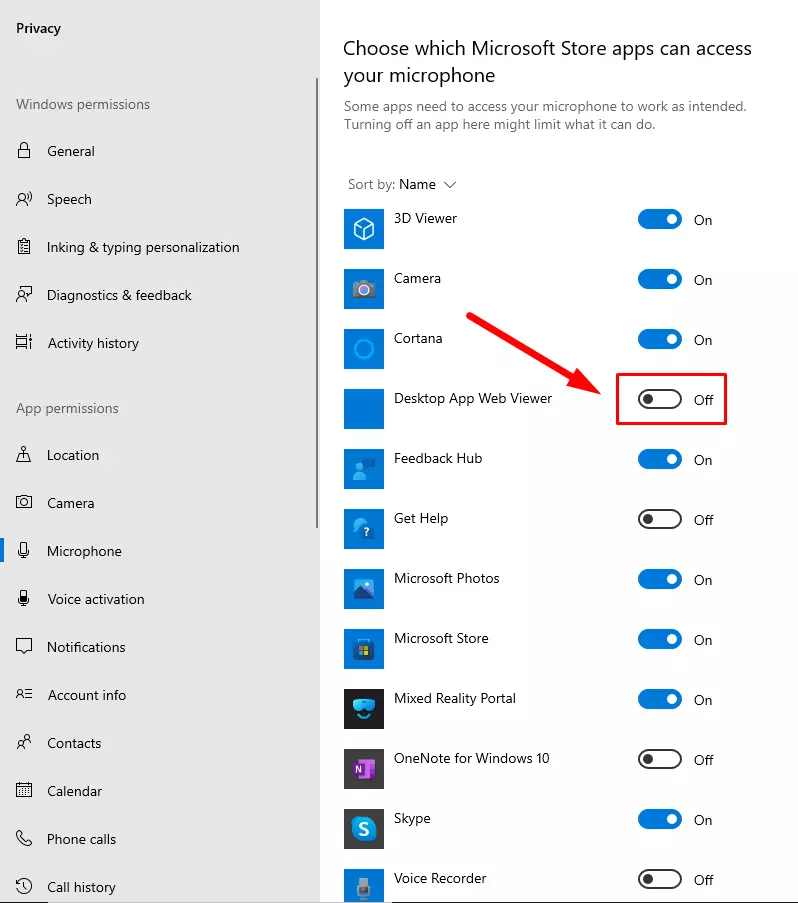Click the Cortana circle app icon
798x903 pixels.
tap(364, 349)
